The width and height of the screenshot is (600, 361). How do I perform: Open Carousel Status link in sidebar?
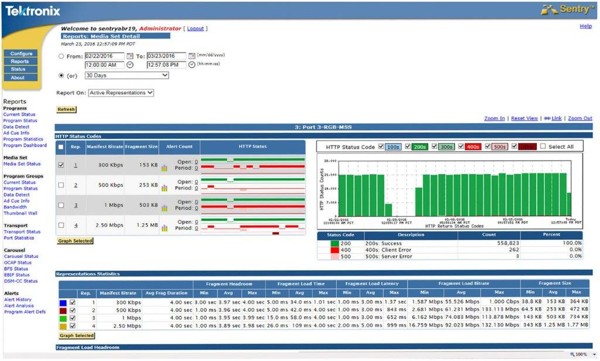[21, 256]
